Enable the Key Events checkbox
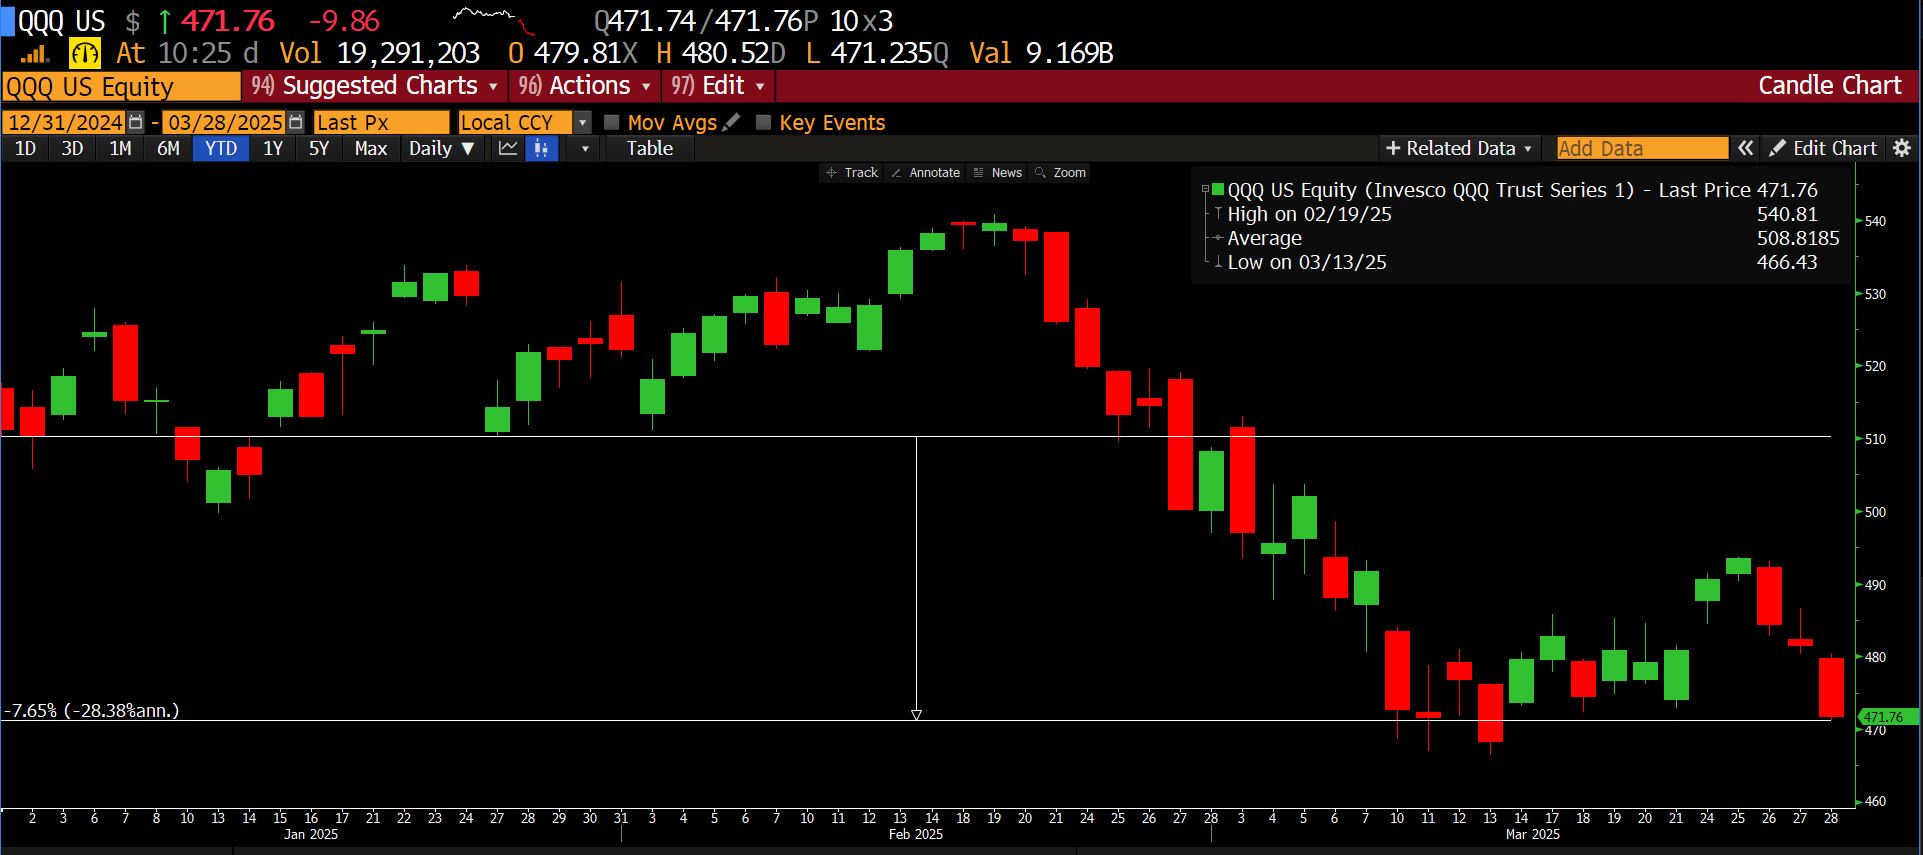This screenshot has height=855, width=1923. tap(764, 122)
